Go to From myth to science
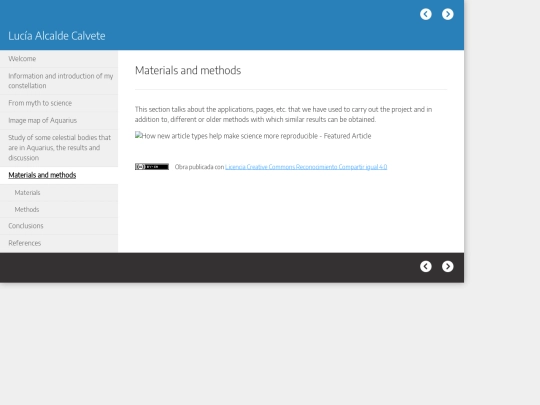This screenshot has width=540, height=405. pos(59,103)
